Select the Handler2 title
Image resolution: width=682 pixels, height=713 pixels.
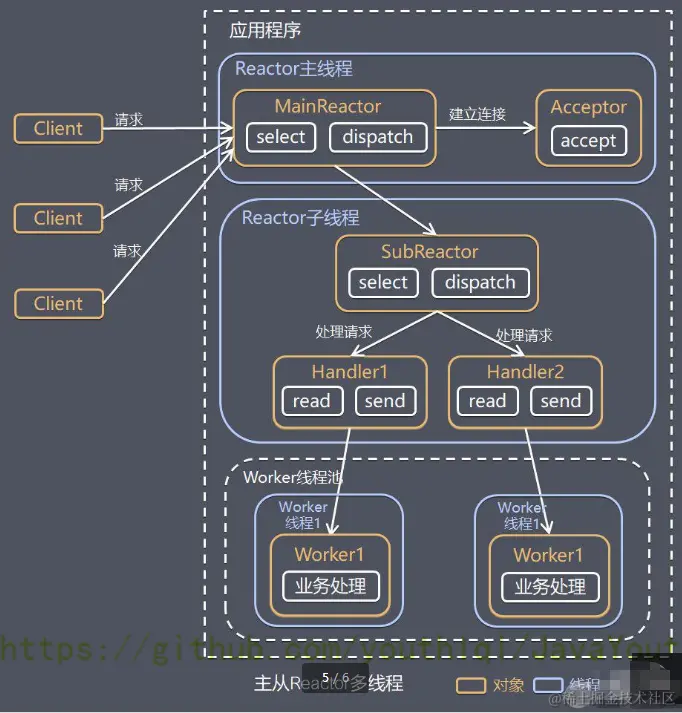point(526,372)
